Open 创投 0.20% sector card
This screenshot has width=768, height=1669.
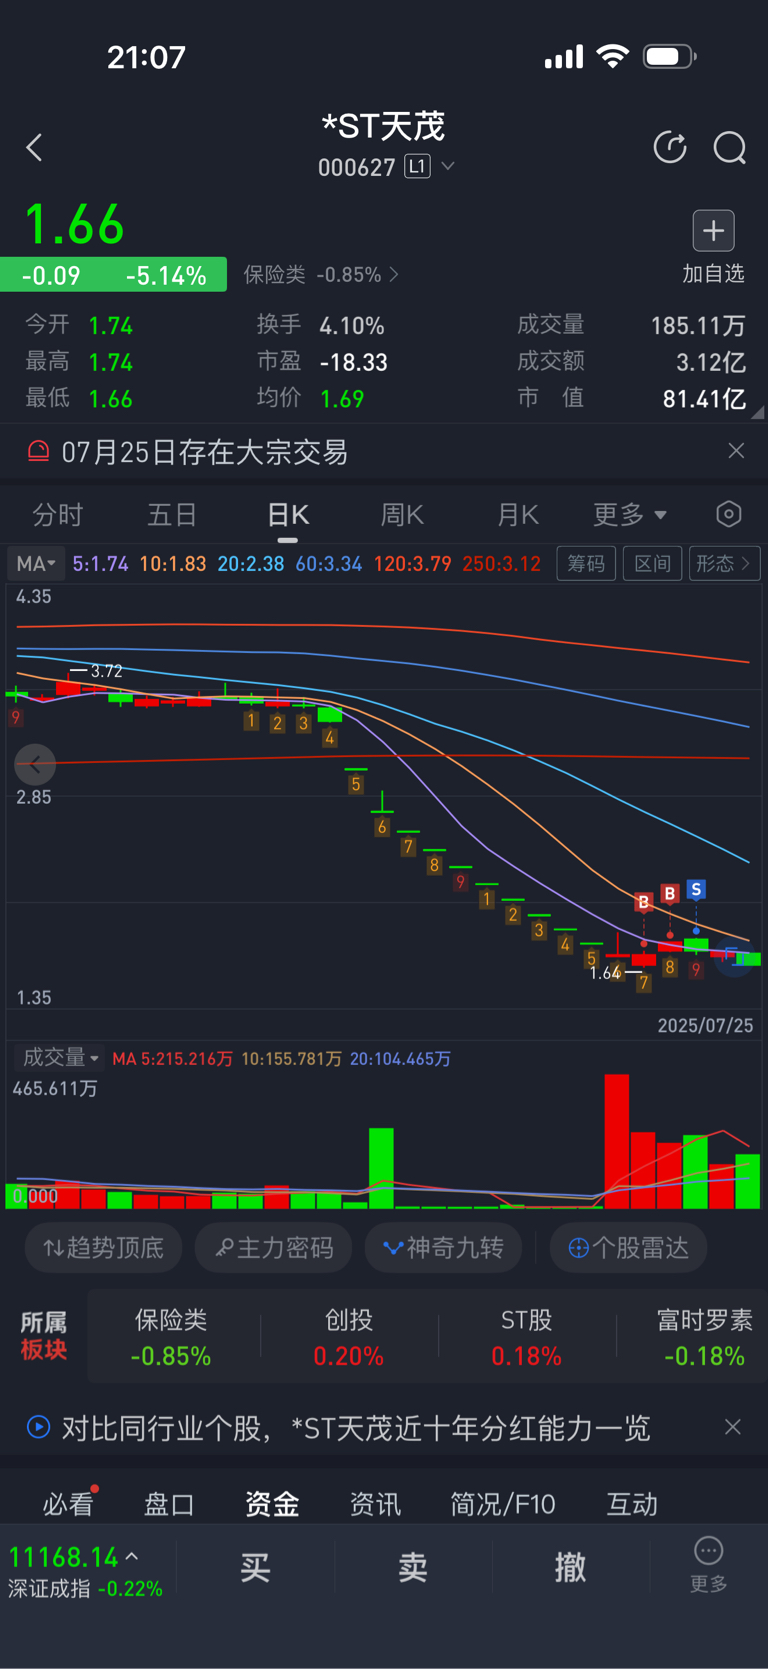[x=349, y=1337]
